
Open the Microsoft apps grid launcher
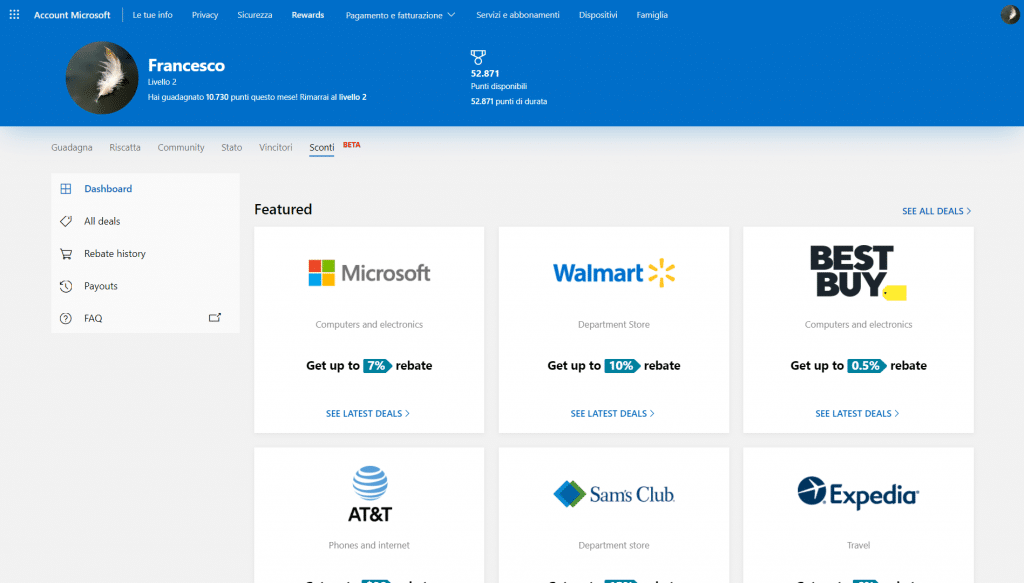pyautogui.click(x=14, y=15)
